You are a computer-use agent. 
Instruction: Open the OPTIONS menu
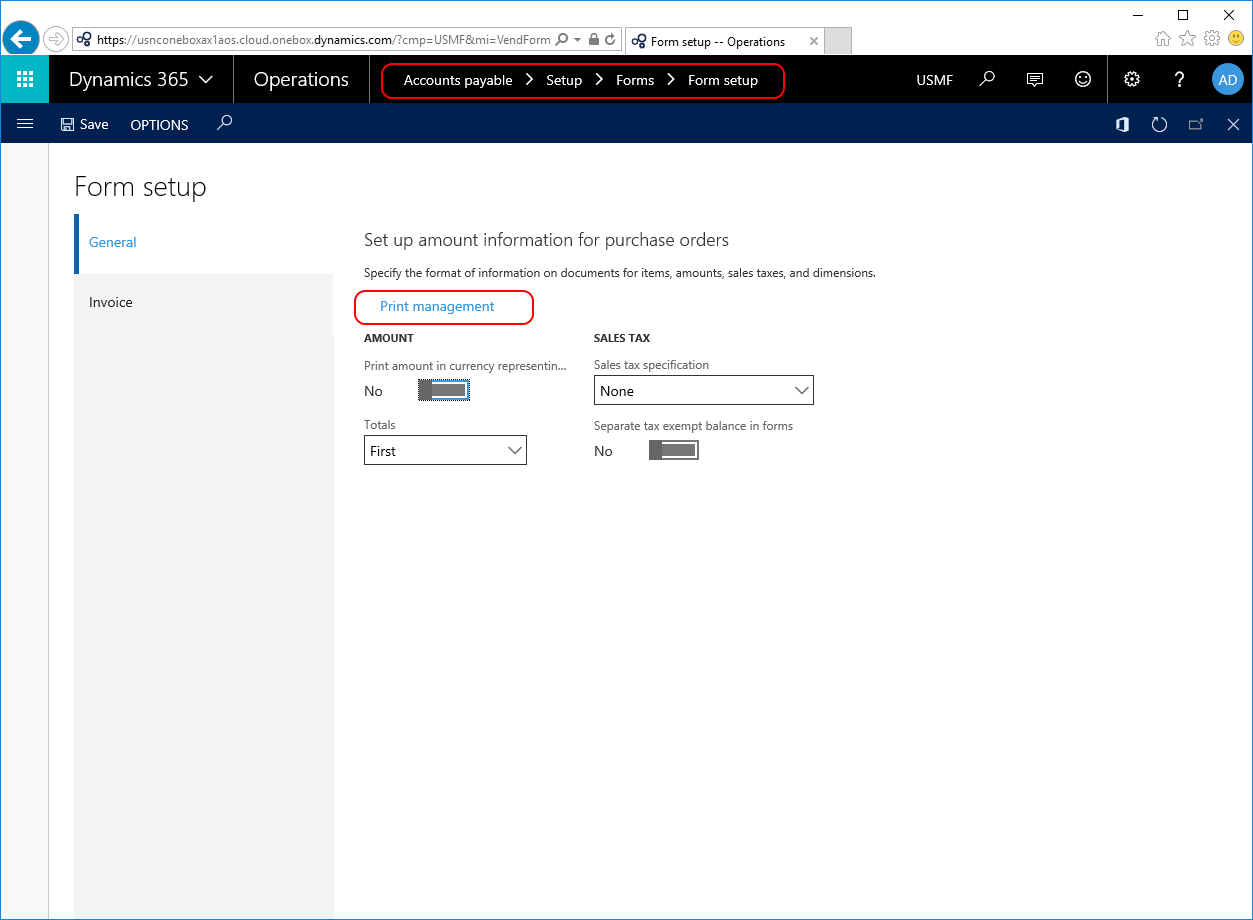(159, 125)
